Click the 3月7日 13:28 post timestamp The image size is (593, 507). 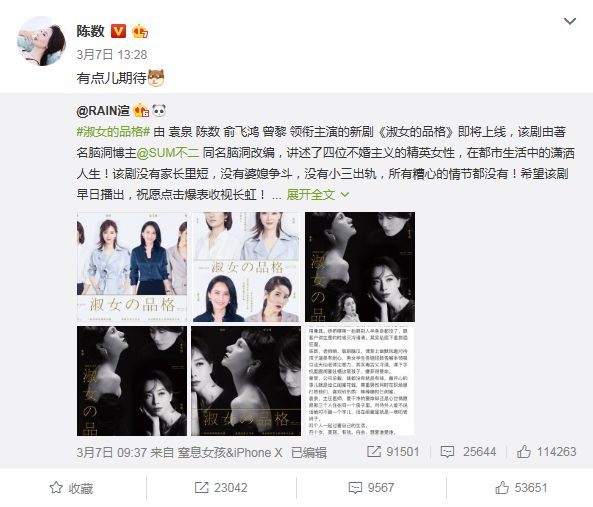click(112, 54)
